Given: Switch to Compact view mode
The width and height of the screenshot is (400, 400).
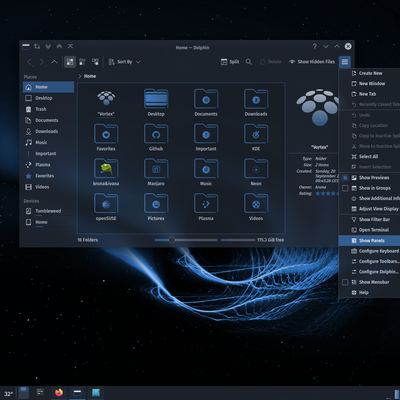Looking at the screenshot, I should pyautogui.click(x=82, y=62).
